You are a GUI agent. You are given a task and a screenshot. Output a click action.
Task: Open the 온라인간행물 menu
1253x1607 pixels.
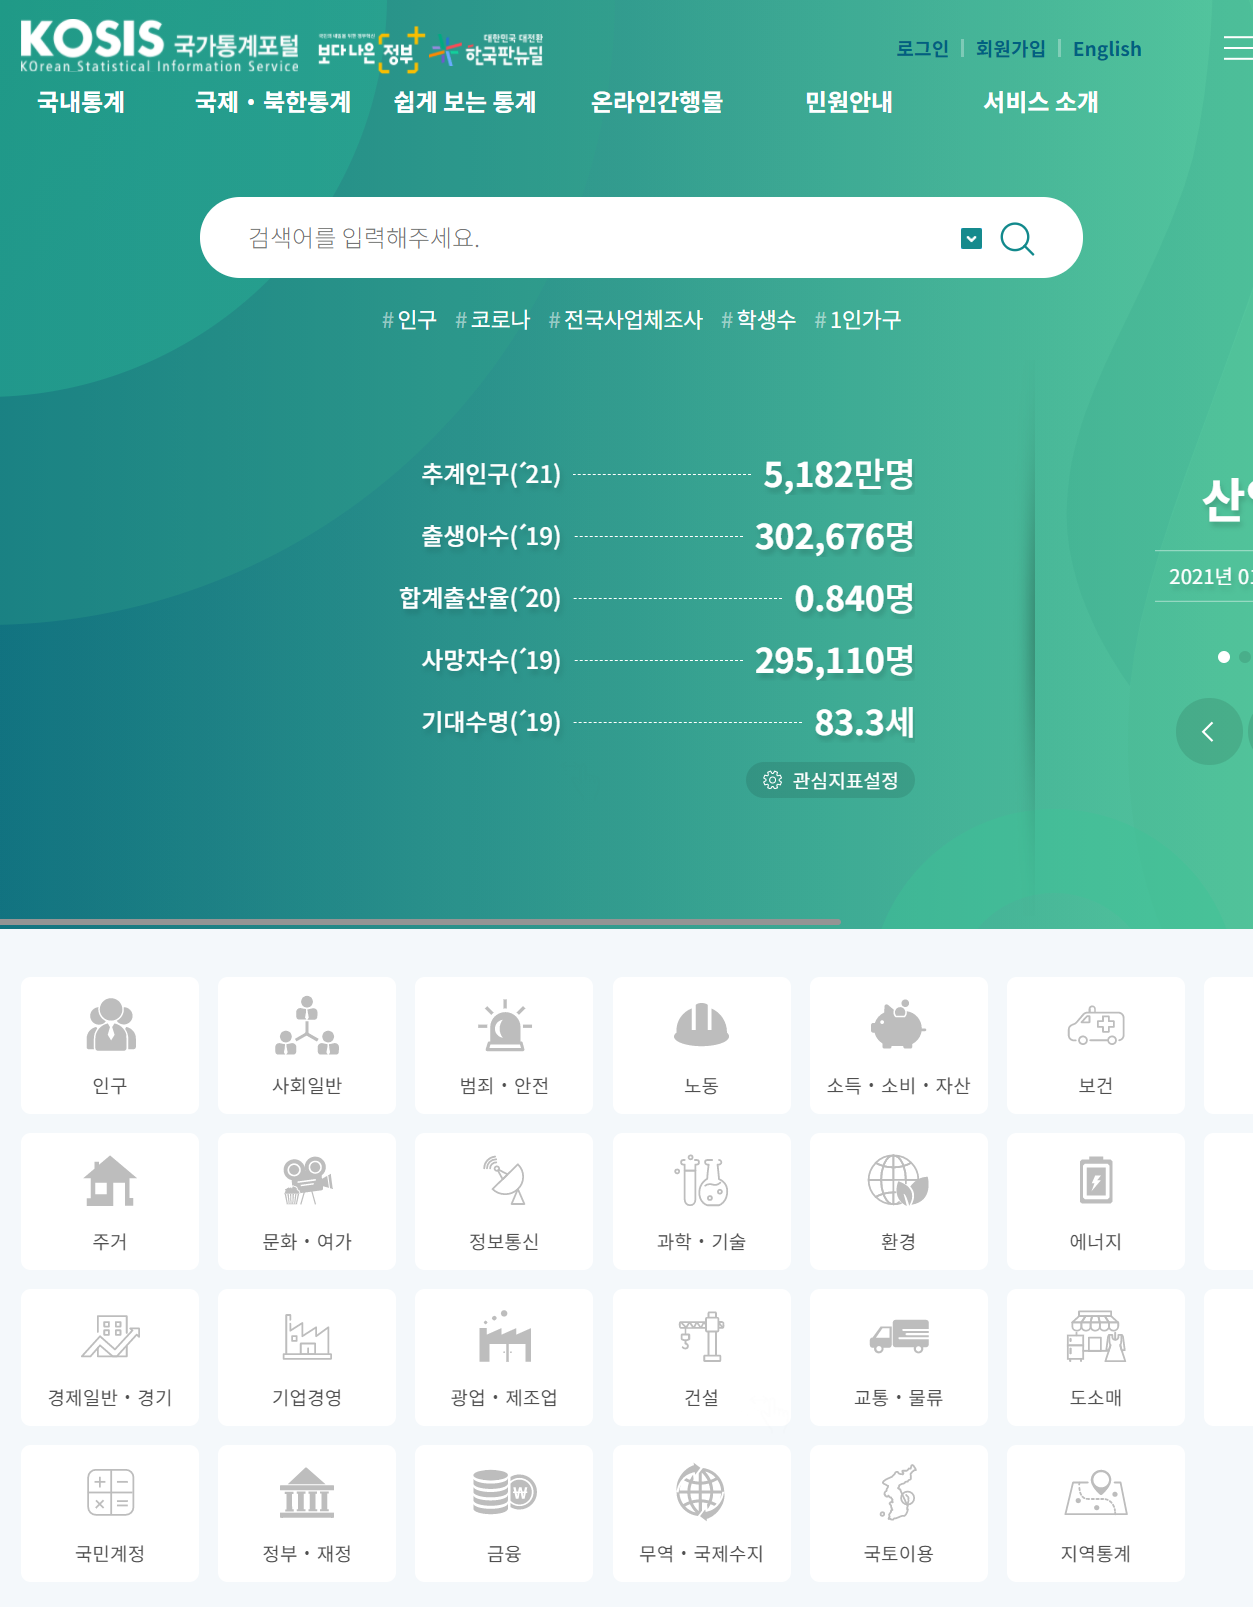click(657, 102)
